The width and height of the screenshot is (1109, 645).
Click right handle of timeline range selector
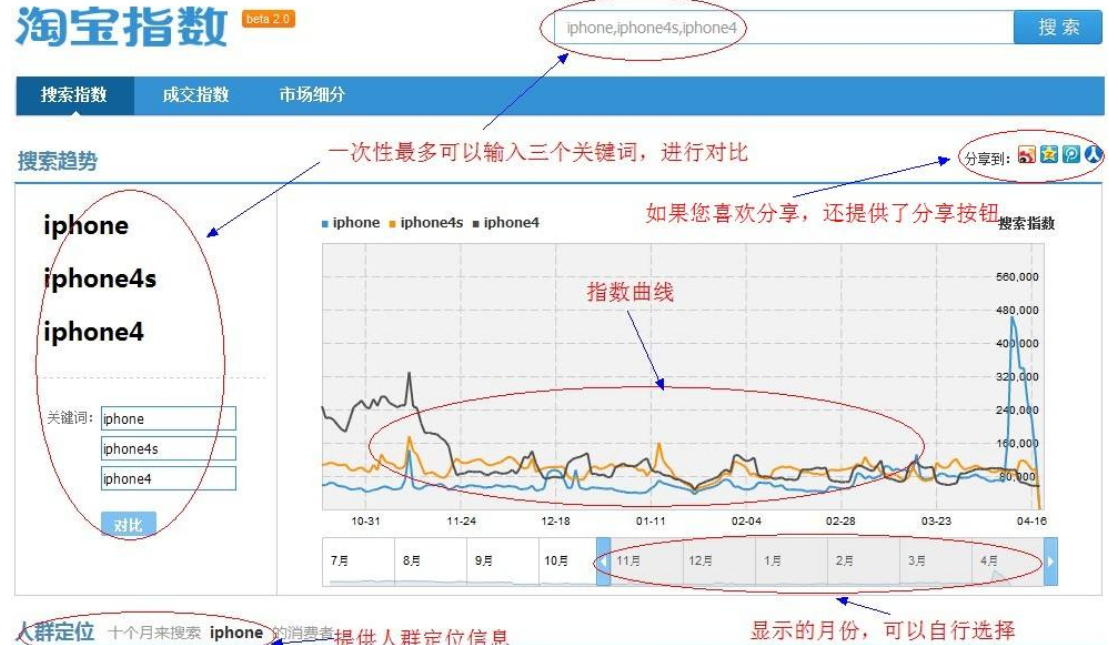[1050, 562]
